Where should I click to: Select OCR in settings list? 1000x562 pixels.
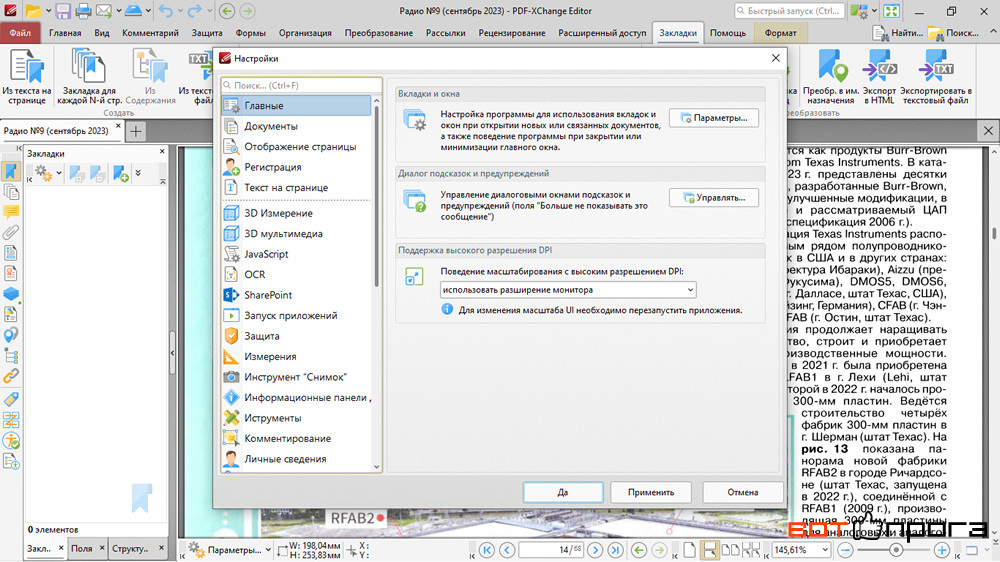point(296,274)
